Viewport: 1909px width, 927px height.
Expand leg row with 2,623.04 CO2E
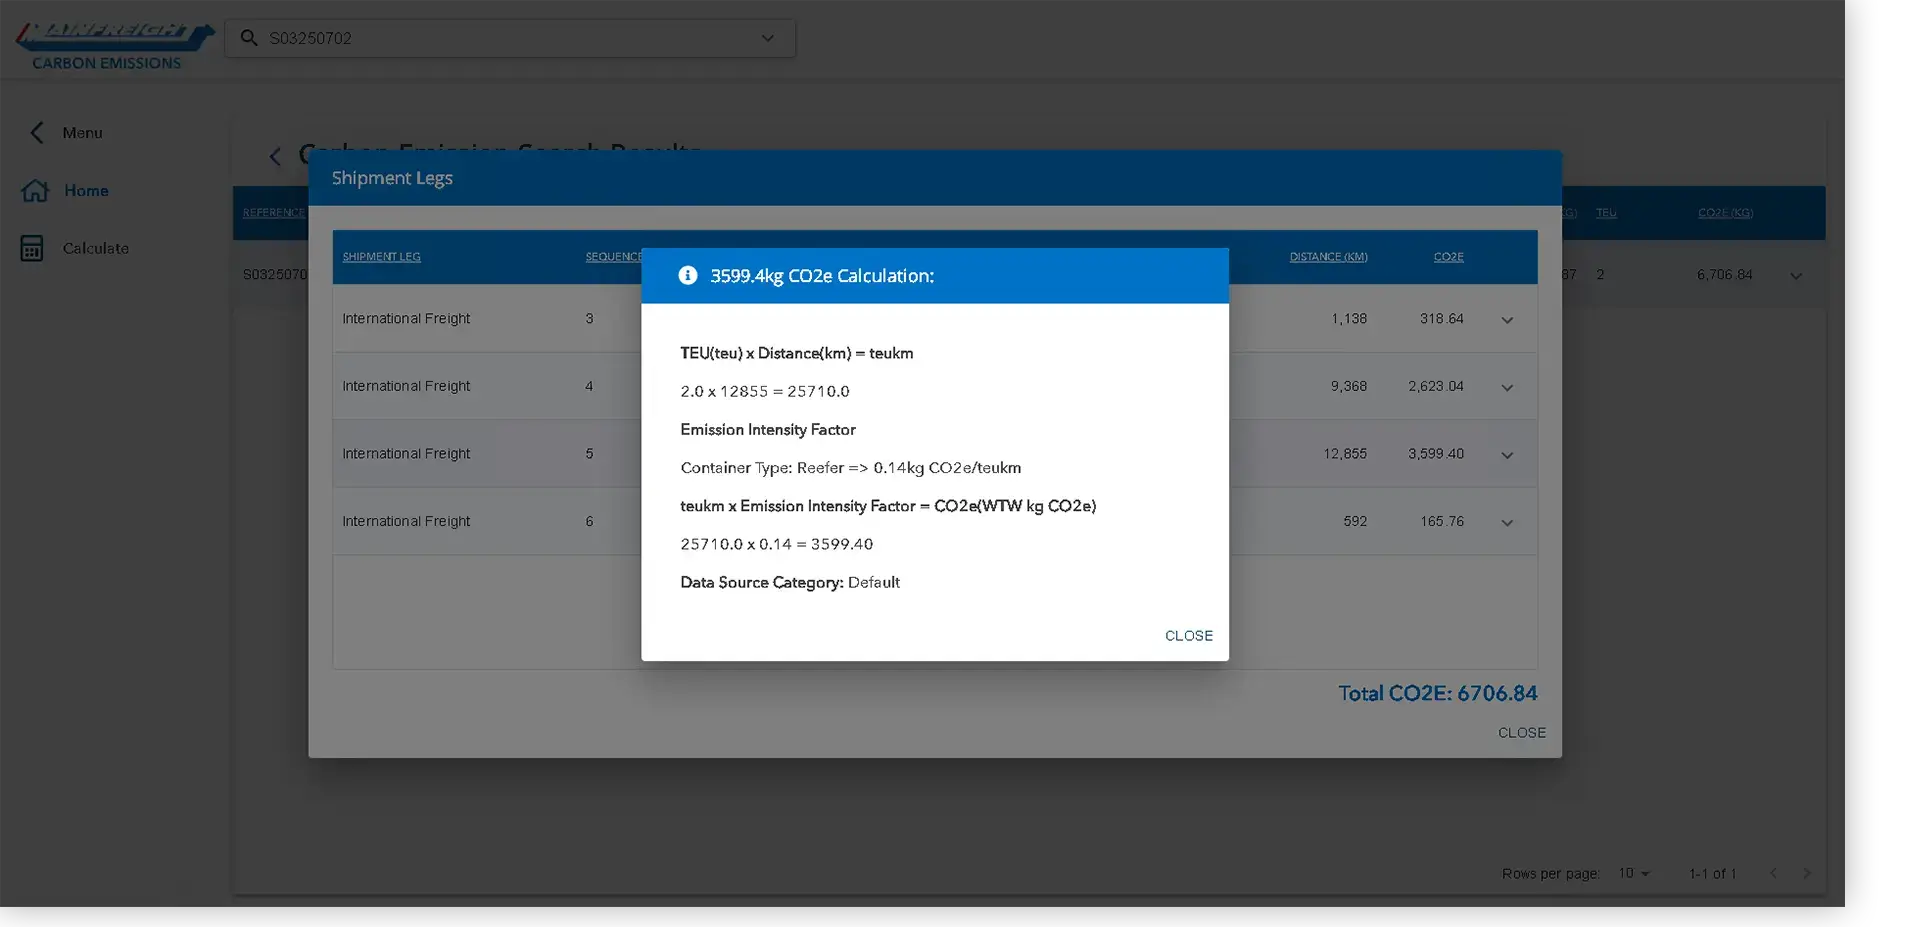click(x=1507, y=387)
